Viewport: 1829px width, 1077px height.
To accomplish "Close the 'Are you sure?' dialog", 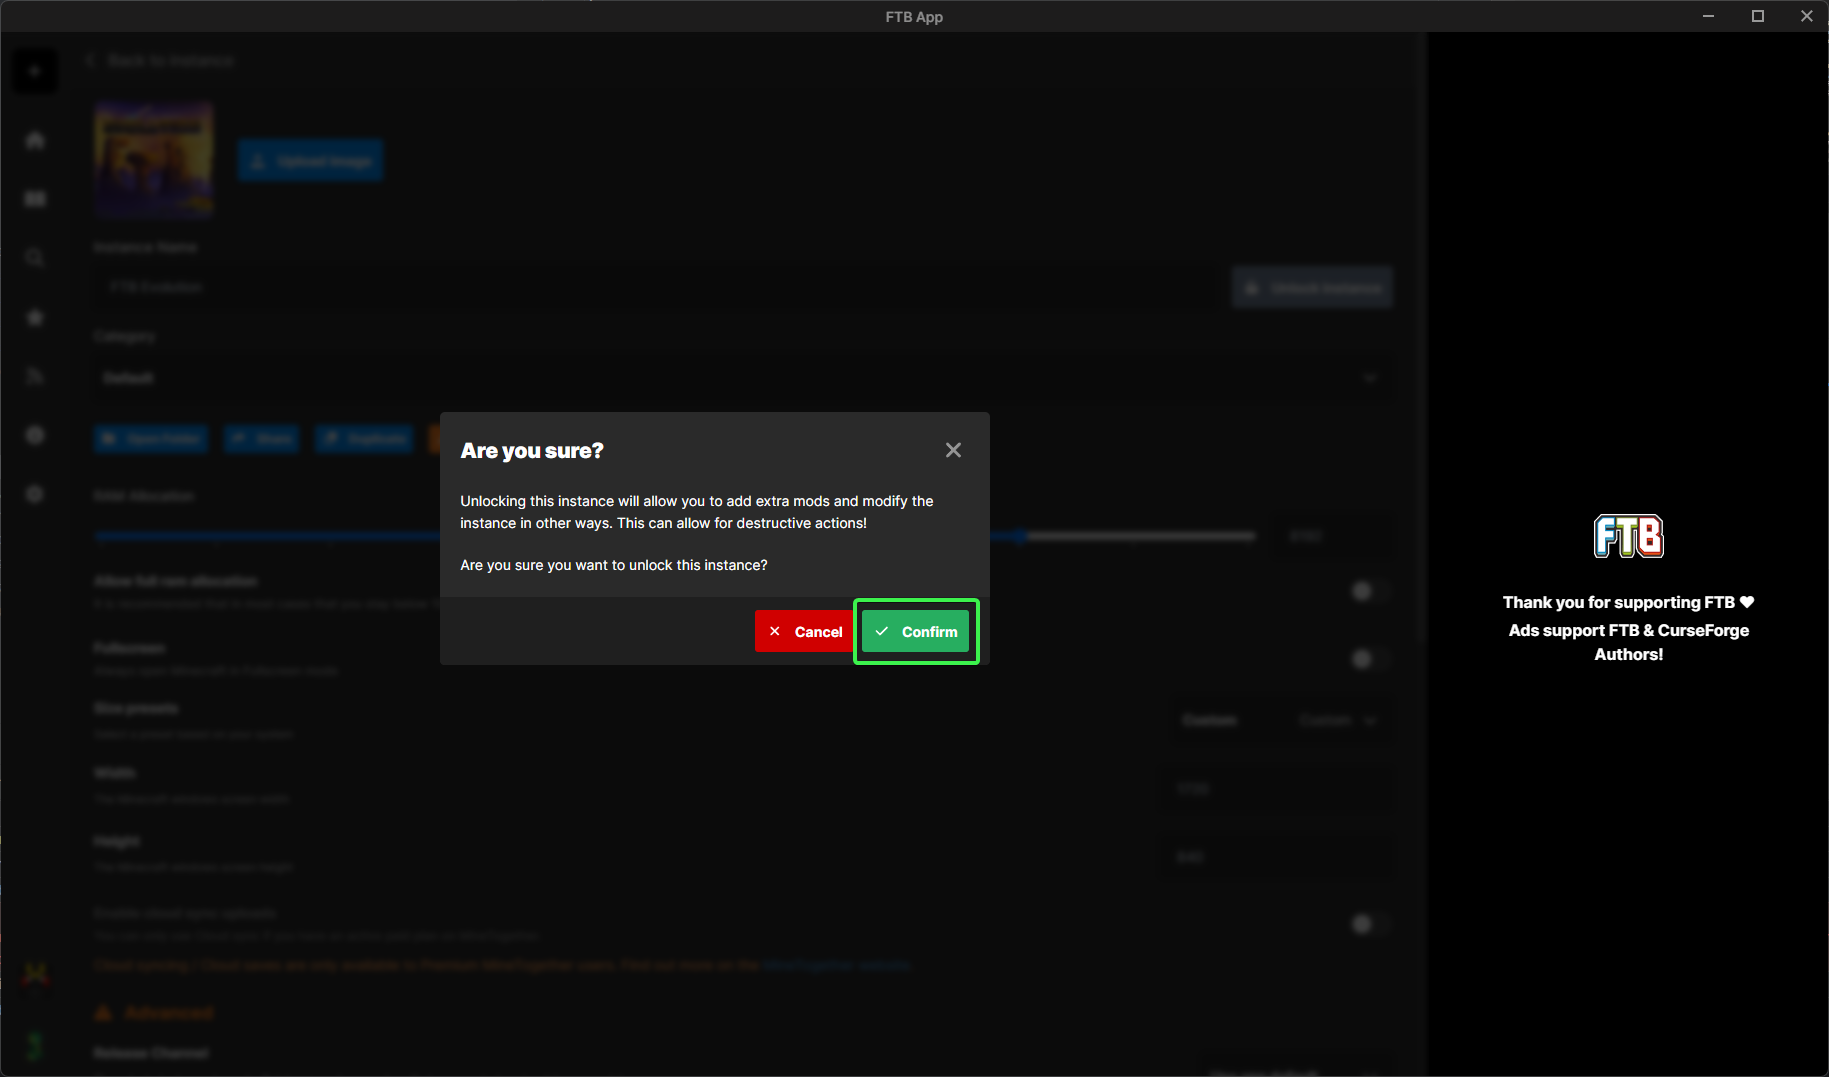I will (953, 451).
